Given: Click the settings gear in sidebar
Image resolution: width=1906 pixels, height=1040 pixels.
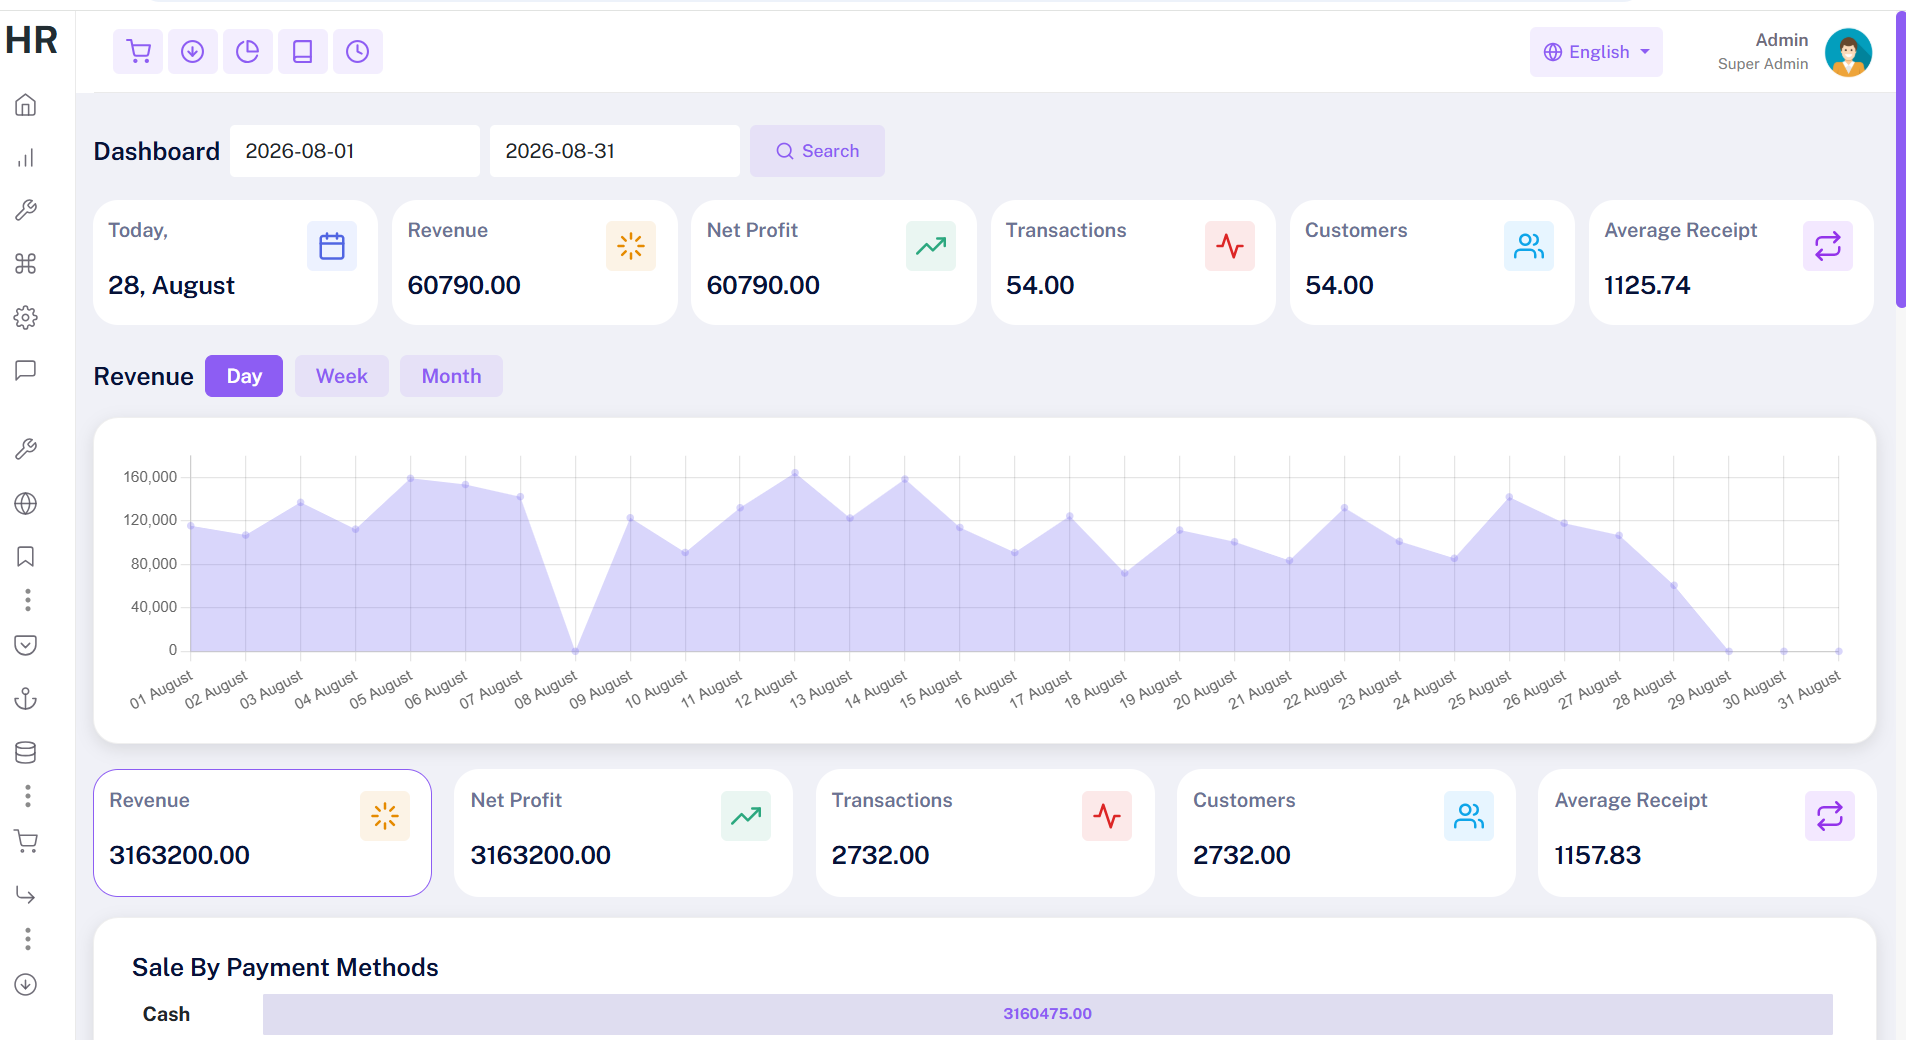Looking at the screenshot, I should tap(26, 318).
